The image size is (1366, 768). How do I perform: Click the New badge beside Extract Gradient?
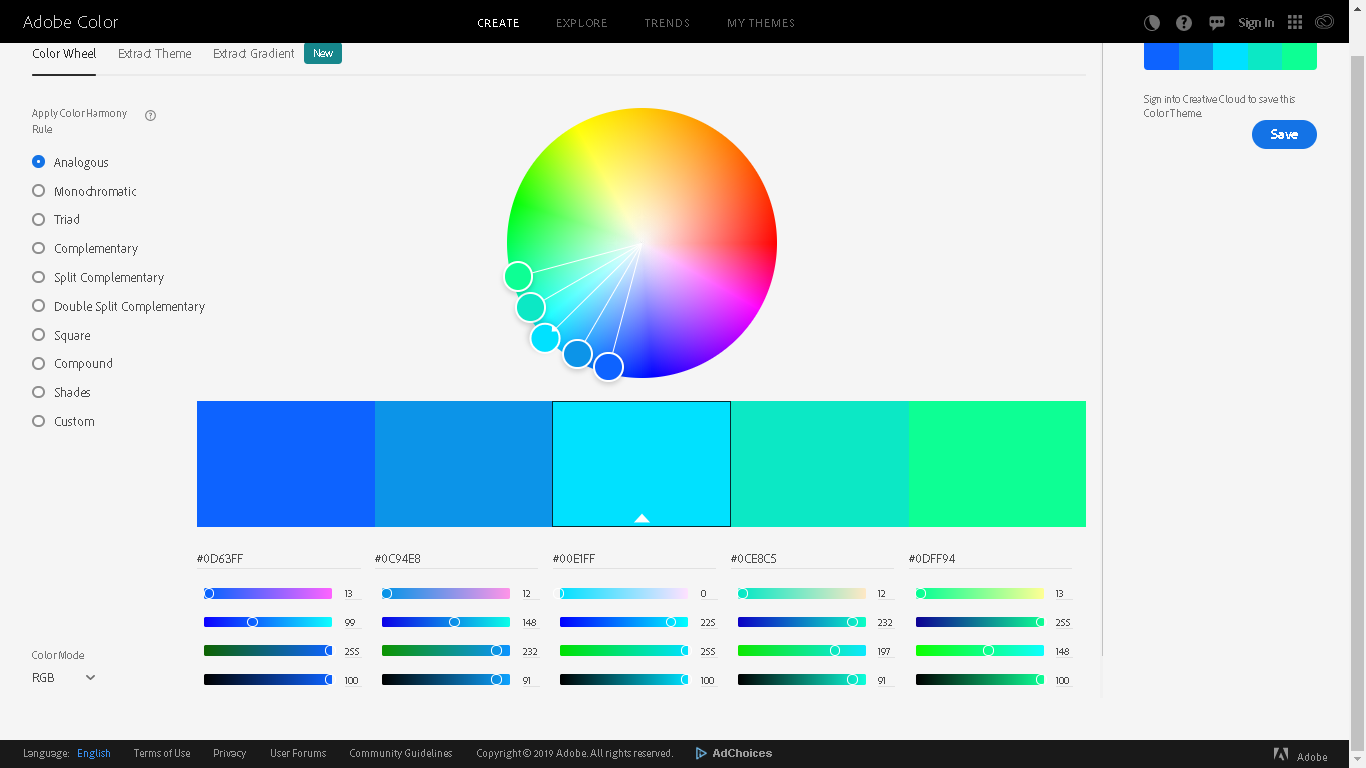pos(323,54)
